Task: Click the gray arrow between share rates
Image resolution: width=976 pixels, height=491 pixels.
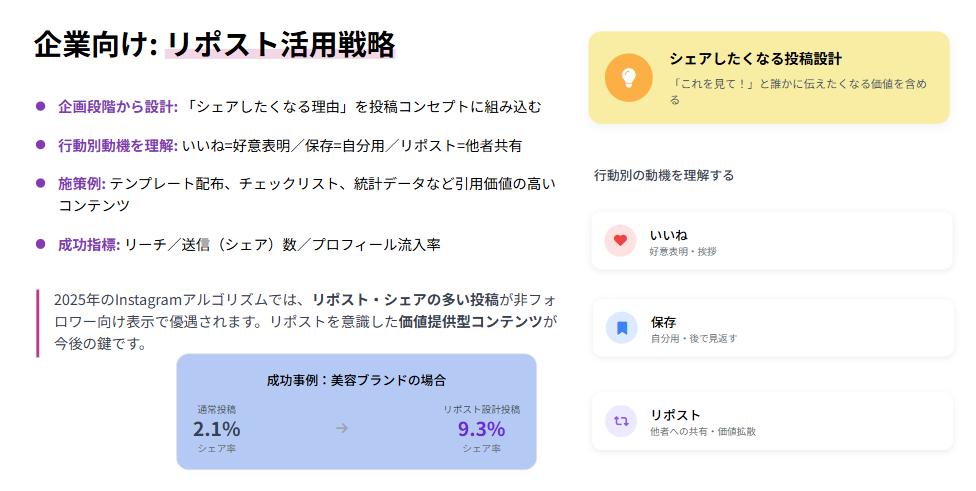Action: click(342, 428)
